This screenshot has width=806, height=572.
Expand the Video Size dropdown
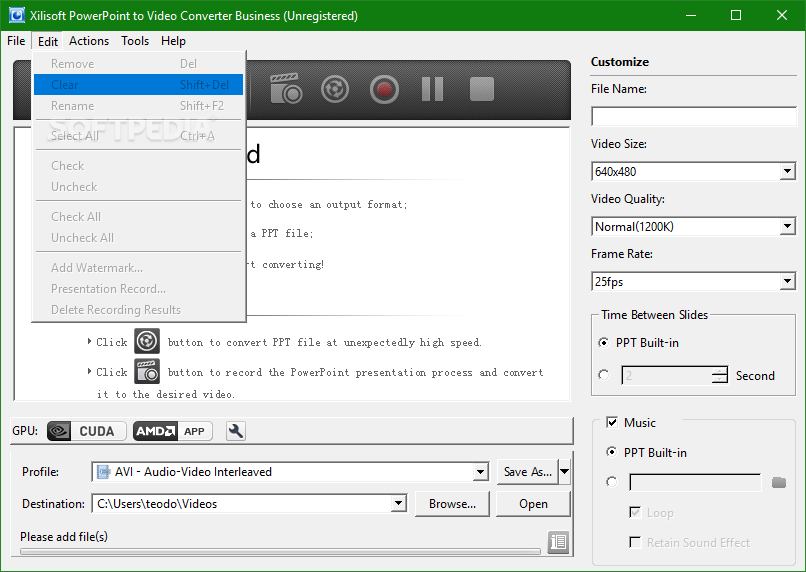tap(787, 171)
